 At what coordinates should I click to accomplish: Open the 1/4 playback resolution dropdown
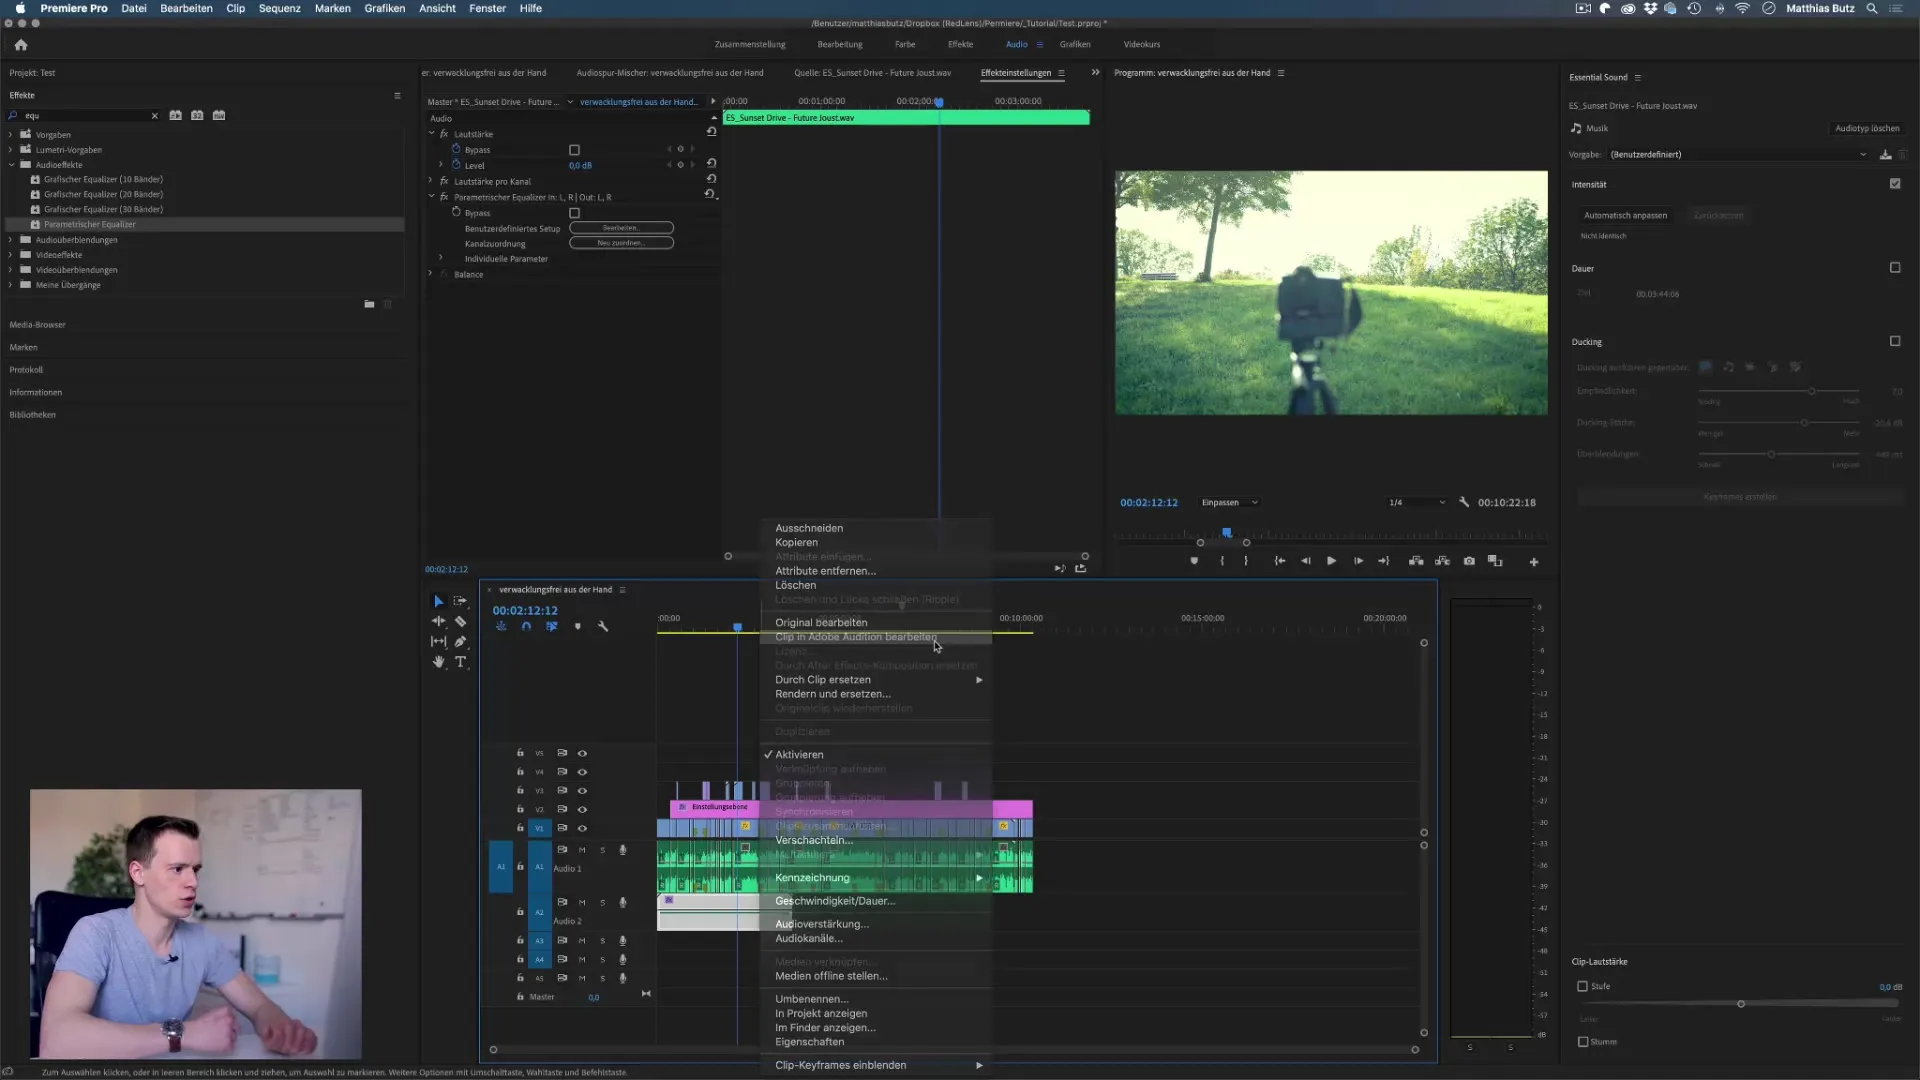[x=1416, y=502]
